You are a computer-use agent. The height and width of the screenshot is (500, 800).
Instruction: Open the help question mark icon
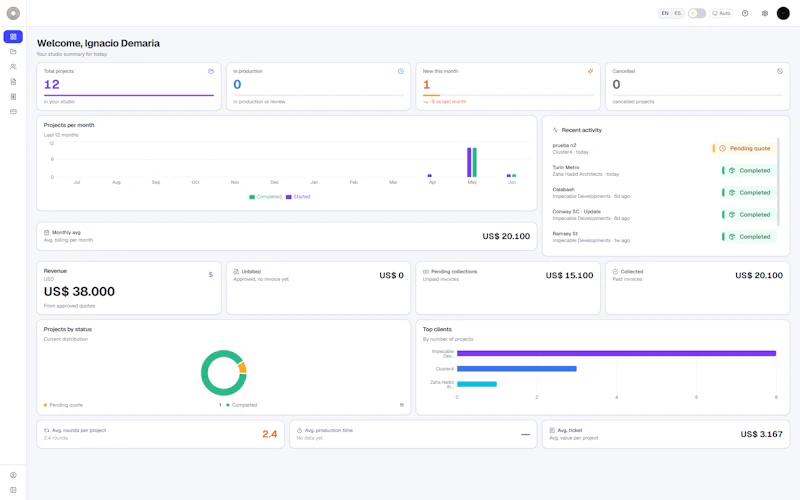click(745, 13)
